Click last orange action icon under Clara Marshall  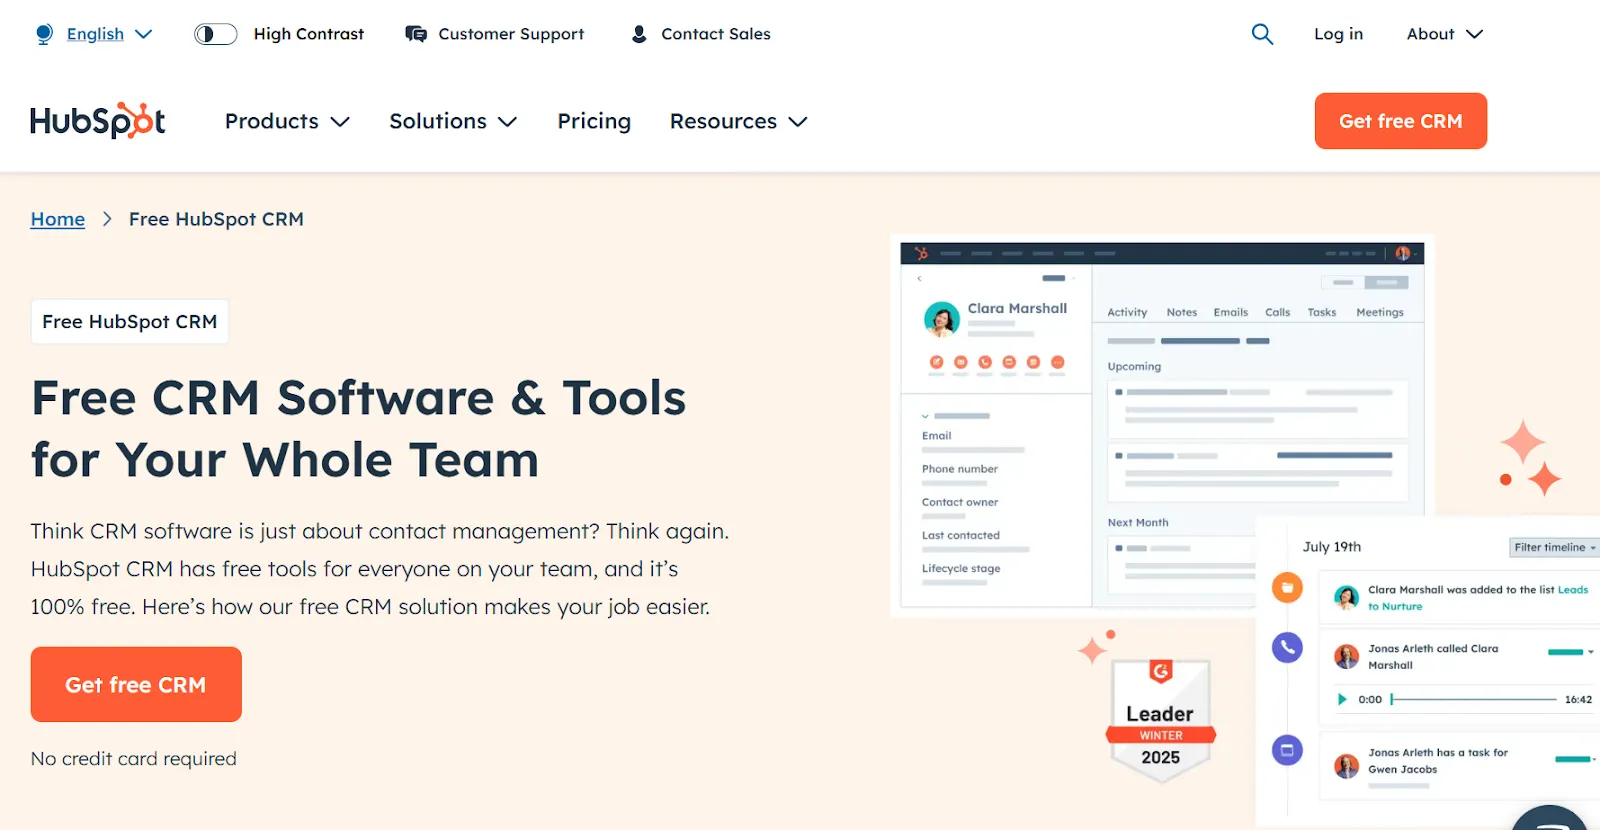pos(1057,362)
